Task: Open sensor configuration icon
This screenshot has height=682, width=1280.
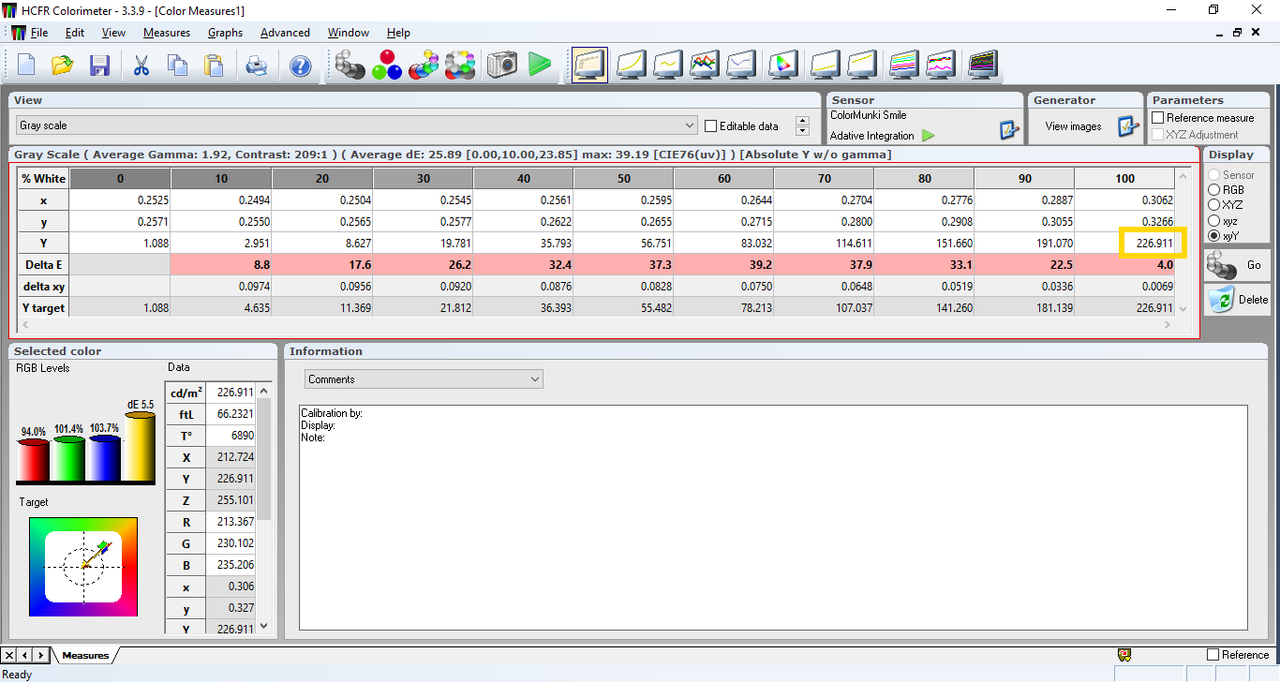Action: 1008,128
